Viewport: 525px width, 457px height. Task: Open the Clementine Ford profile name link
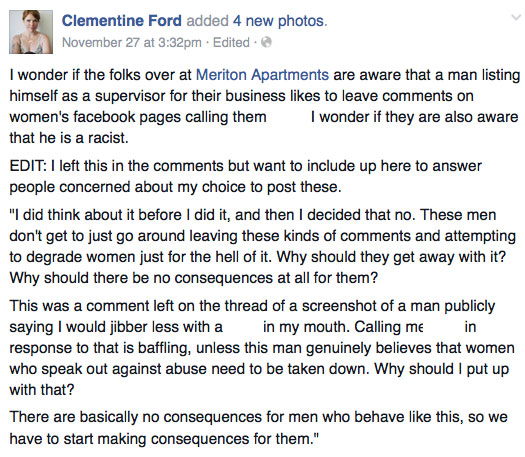click(122, 21)
